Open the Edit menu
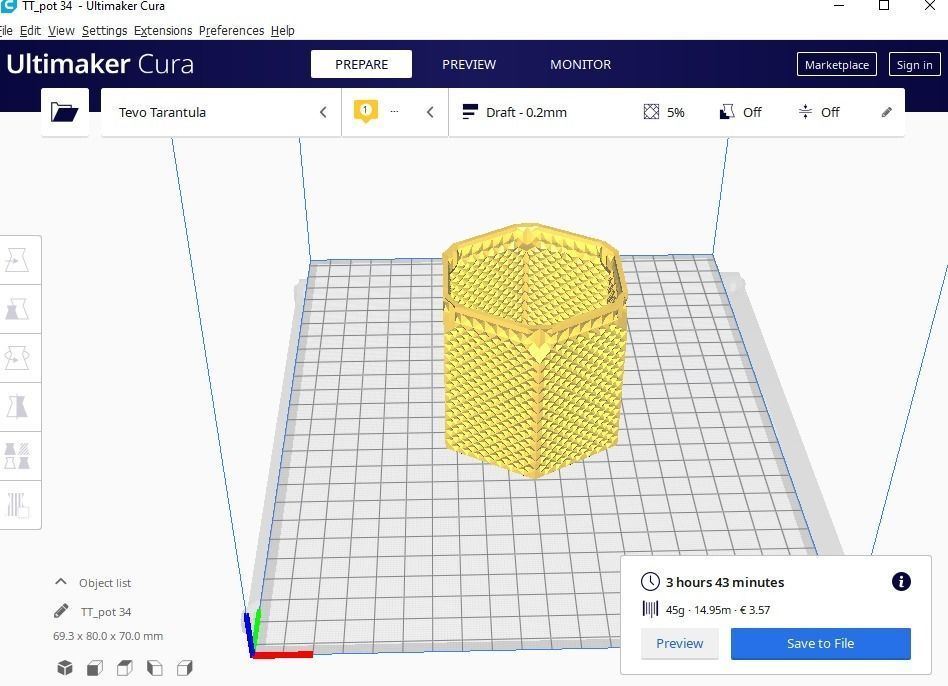The width and height of the screenshot is (948, 686). [30, 30]
